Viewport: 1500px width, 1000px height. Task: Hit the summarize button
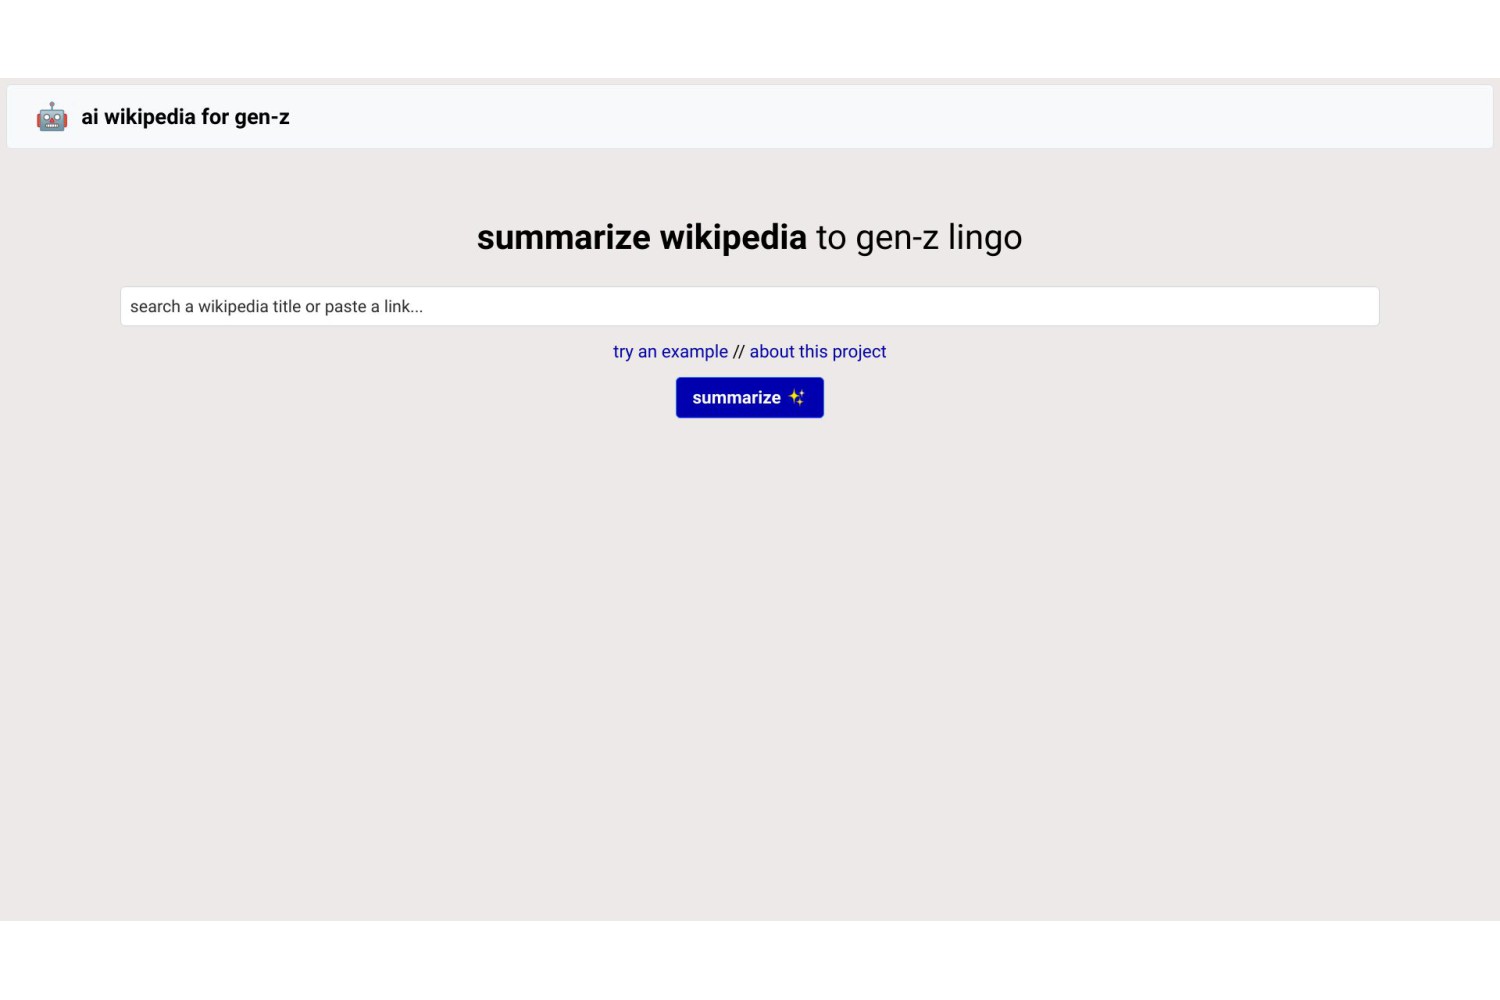[x=750, y=398]
